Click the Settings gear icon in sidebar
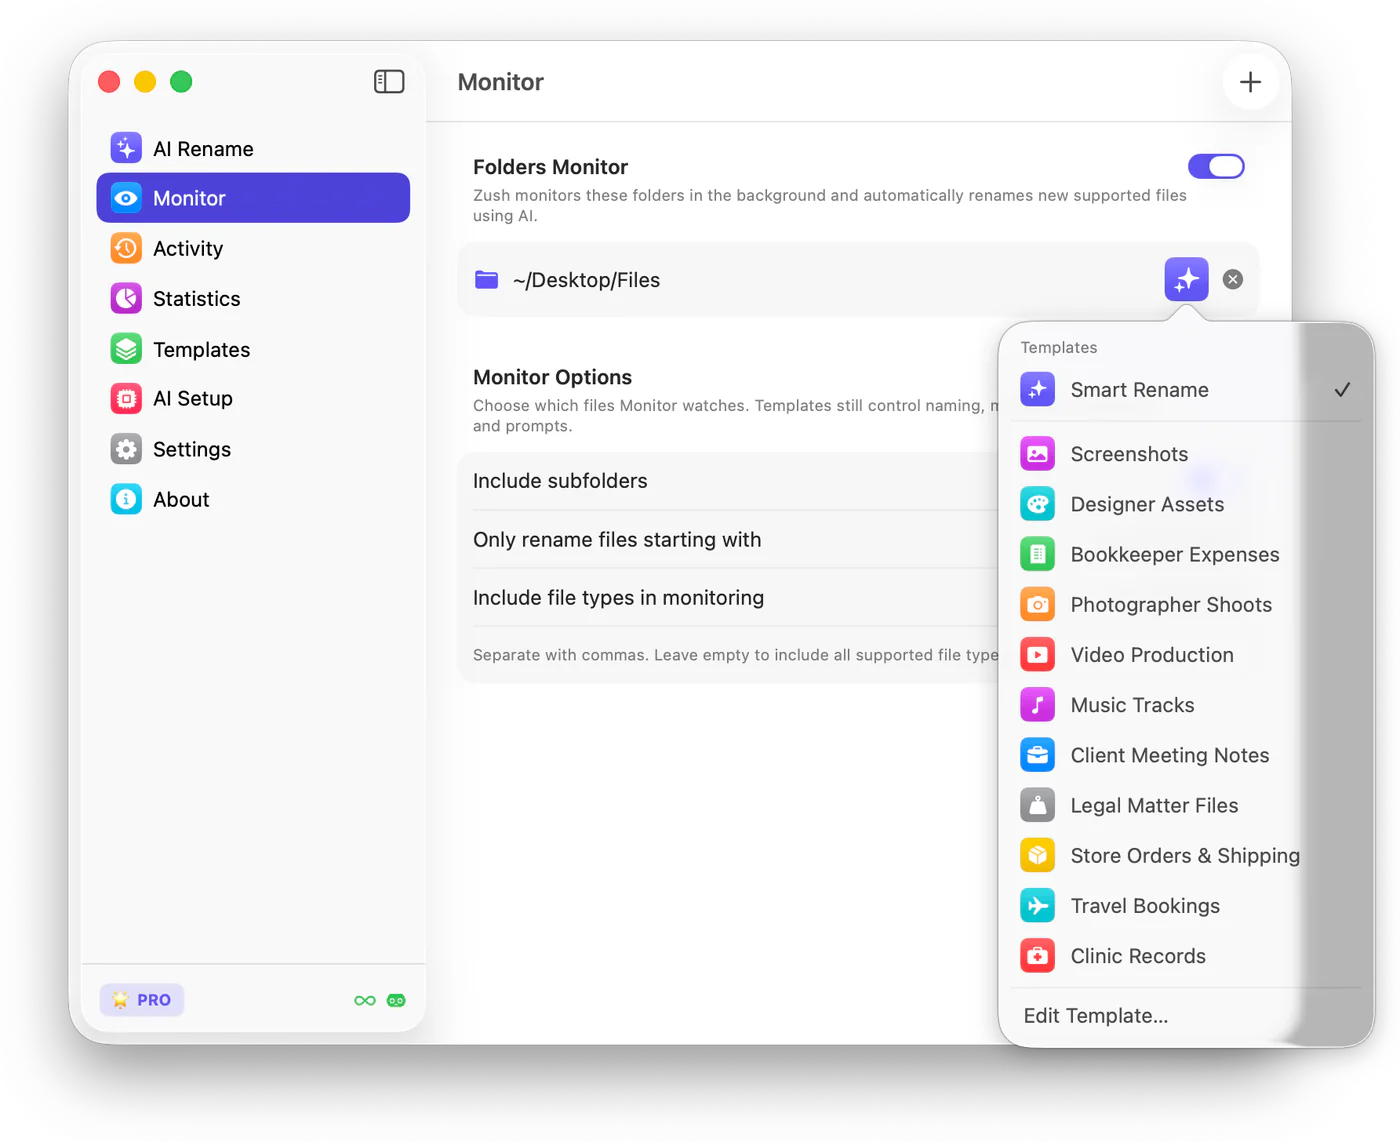The height and width of the screenshot is (1142, 1400). [x=126, y=449]
